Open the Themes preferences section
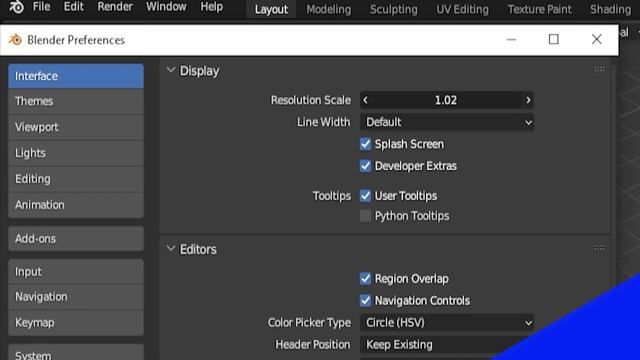This screenshot has height=360, width=640. tap(76, 101)
